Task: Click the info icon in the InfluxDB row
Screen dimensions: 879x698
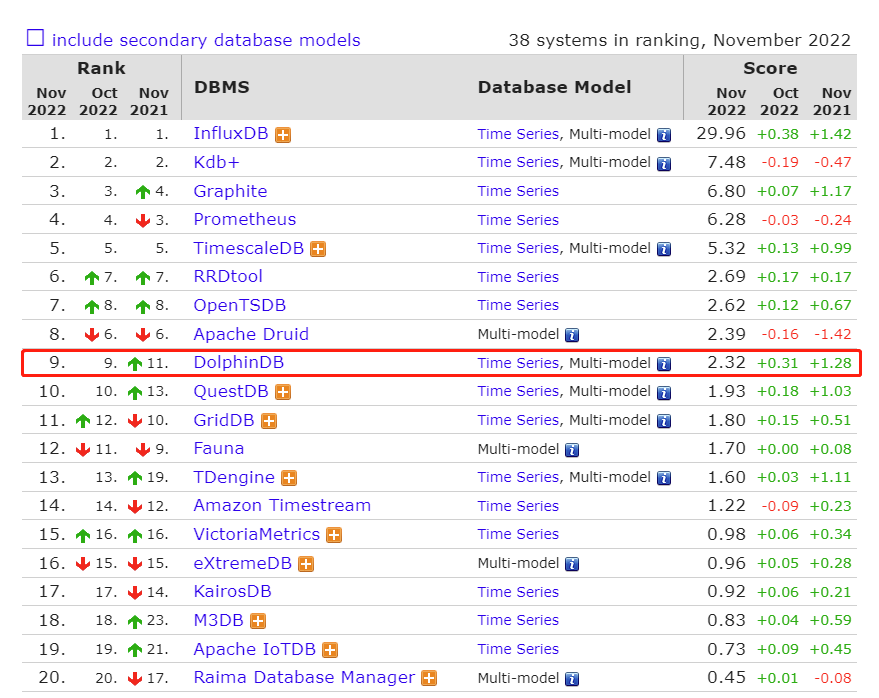Action: coord(664,135)
